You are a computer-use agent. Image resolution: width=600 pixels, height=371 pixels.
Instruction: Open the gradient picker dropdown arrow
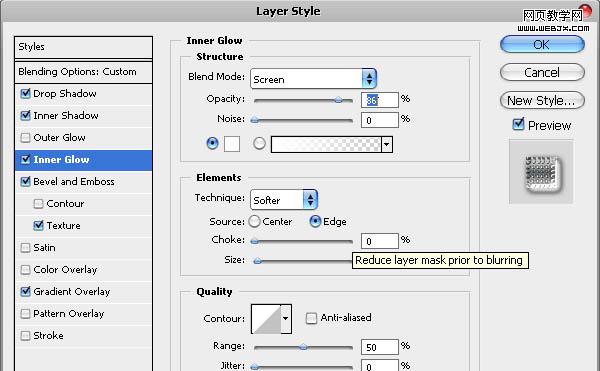[x=387, y=145]
